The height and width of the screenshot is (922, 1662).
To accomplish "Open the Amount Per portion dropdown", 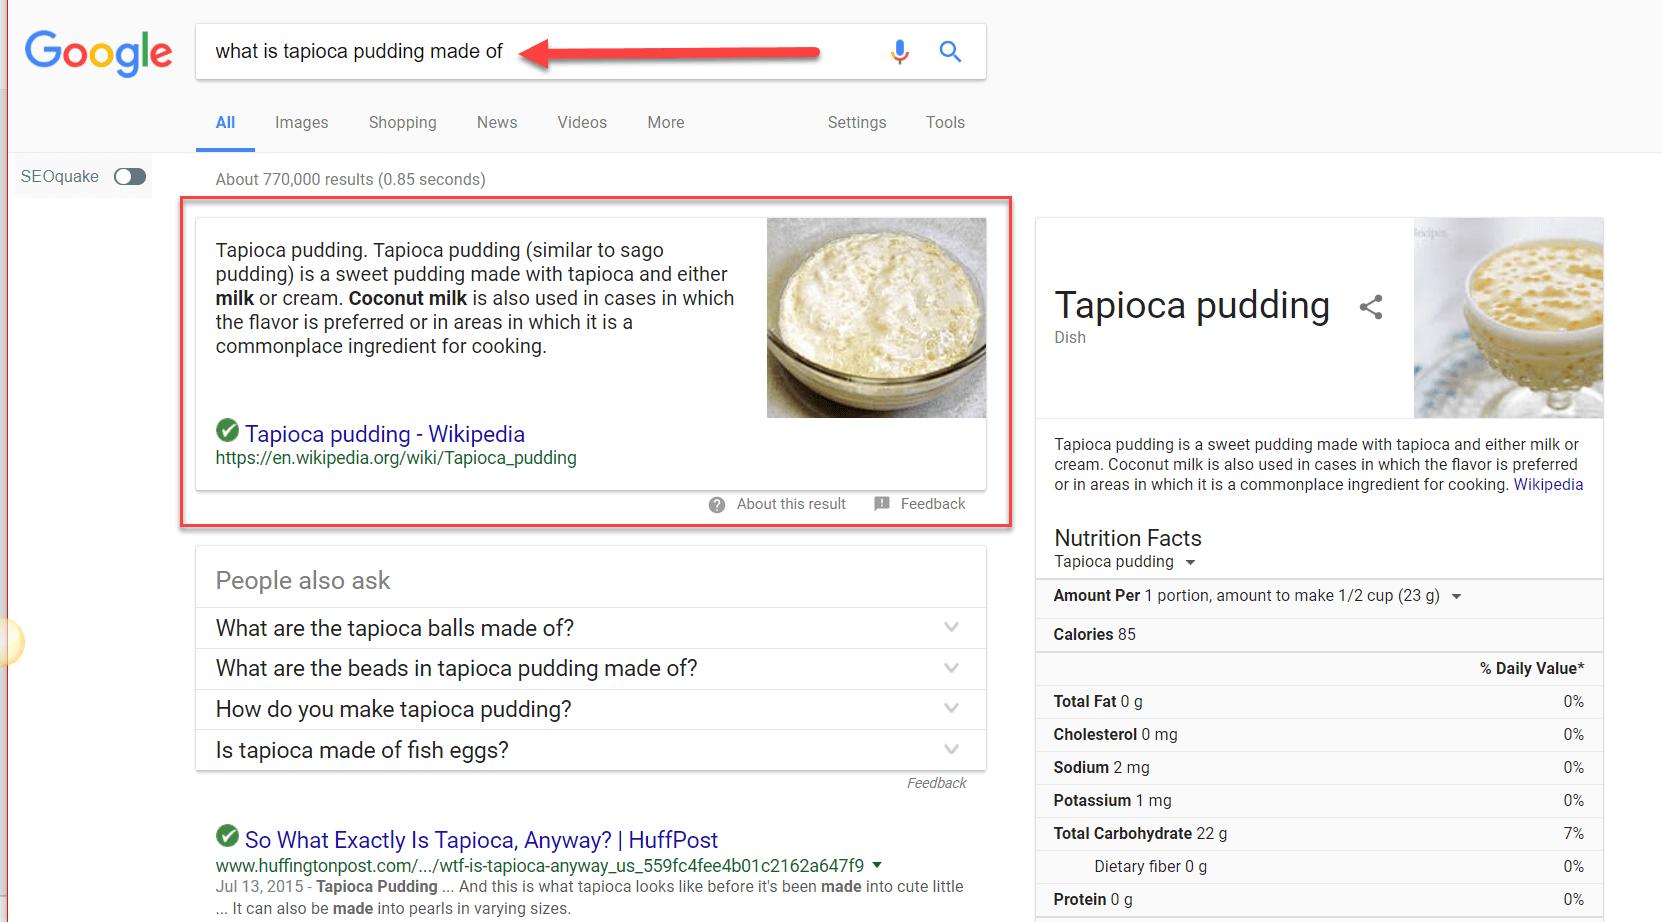I will pyautogui.click(x=1456, y=597).
